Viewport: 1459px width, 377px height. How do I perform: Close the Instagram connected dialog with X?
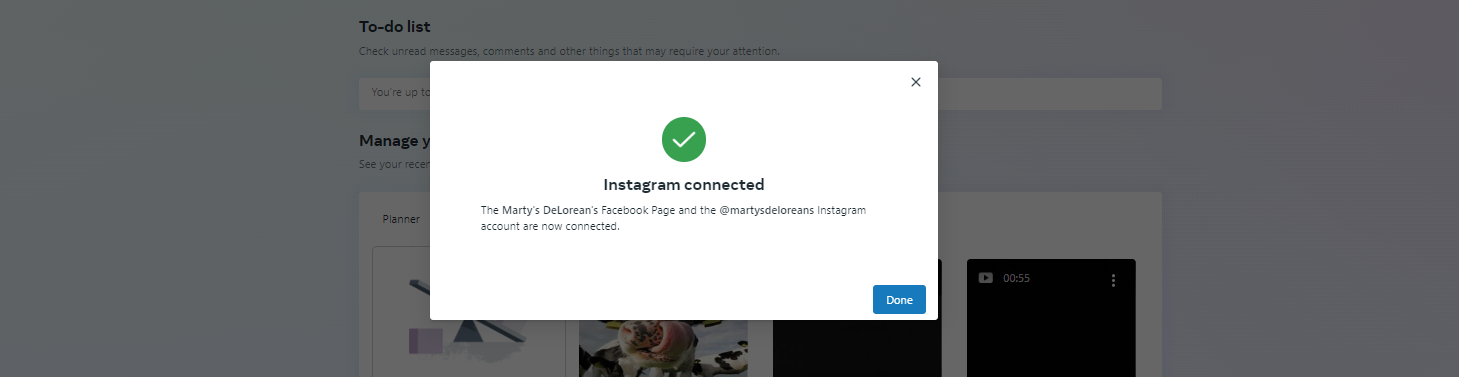coord(915,82)
